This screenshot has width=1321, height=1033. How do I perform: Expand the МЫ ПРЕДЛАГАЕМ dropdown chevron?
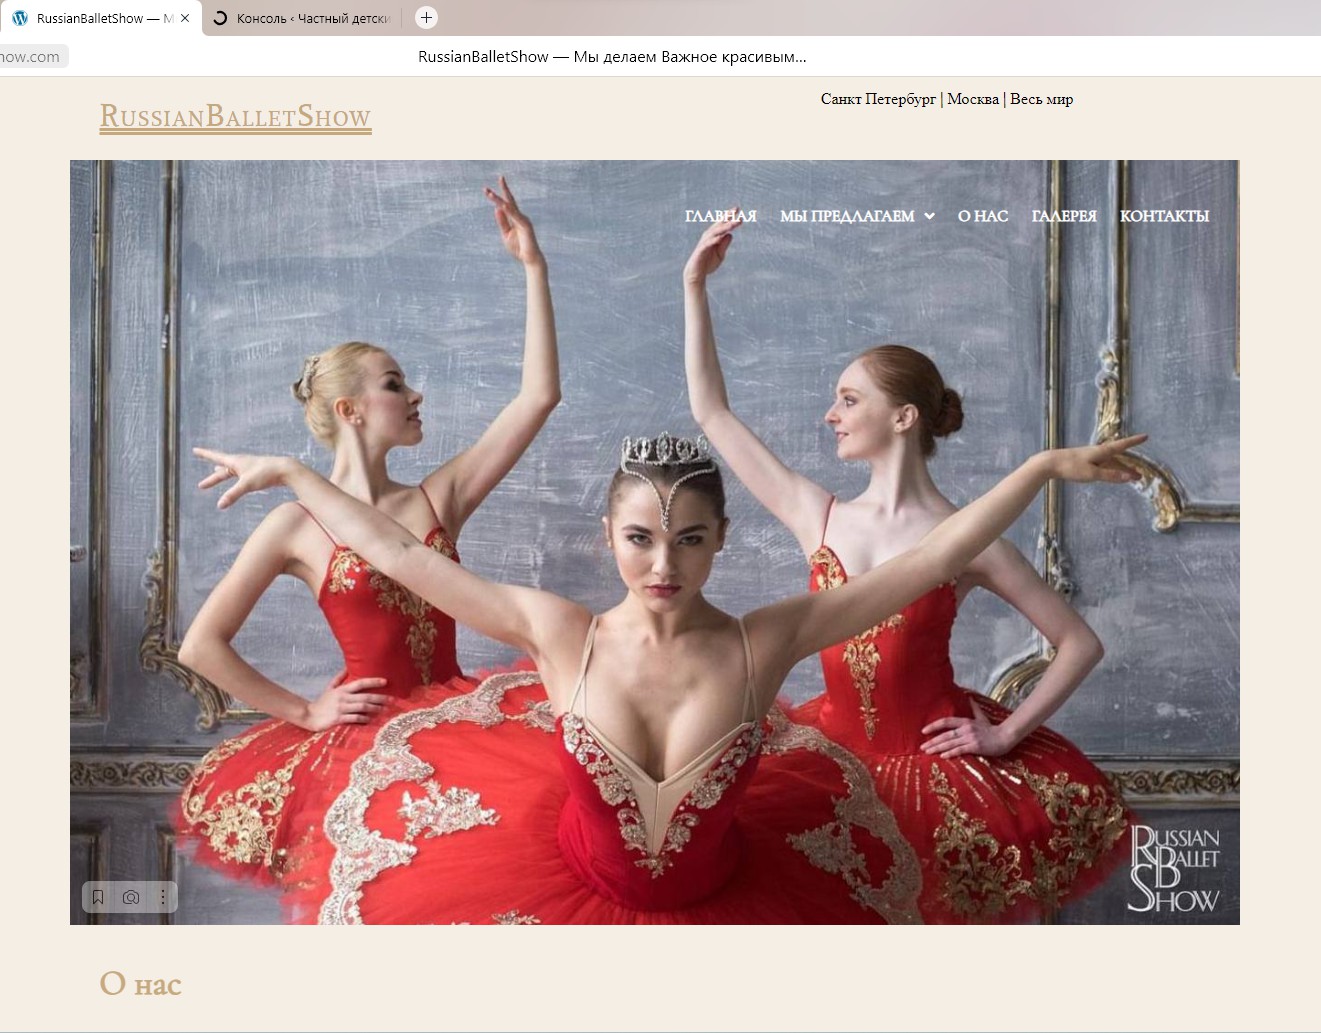click(x=929, y=216)
